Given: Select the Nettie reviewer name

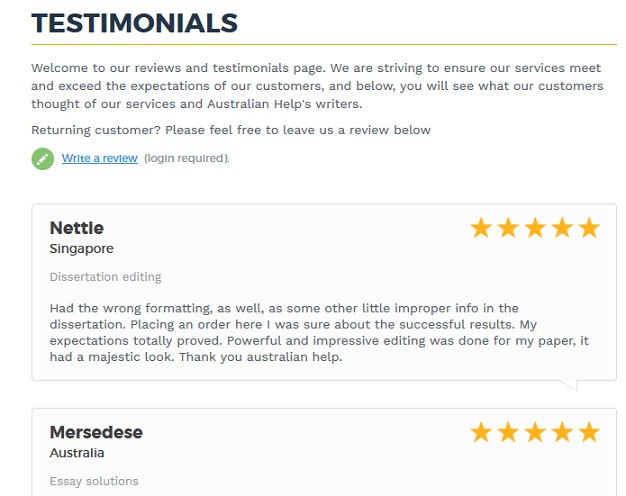Looking at the screenshot, I should pyautogui.click(x=77, y=228).
